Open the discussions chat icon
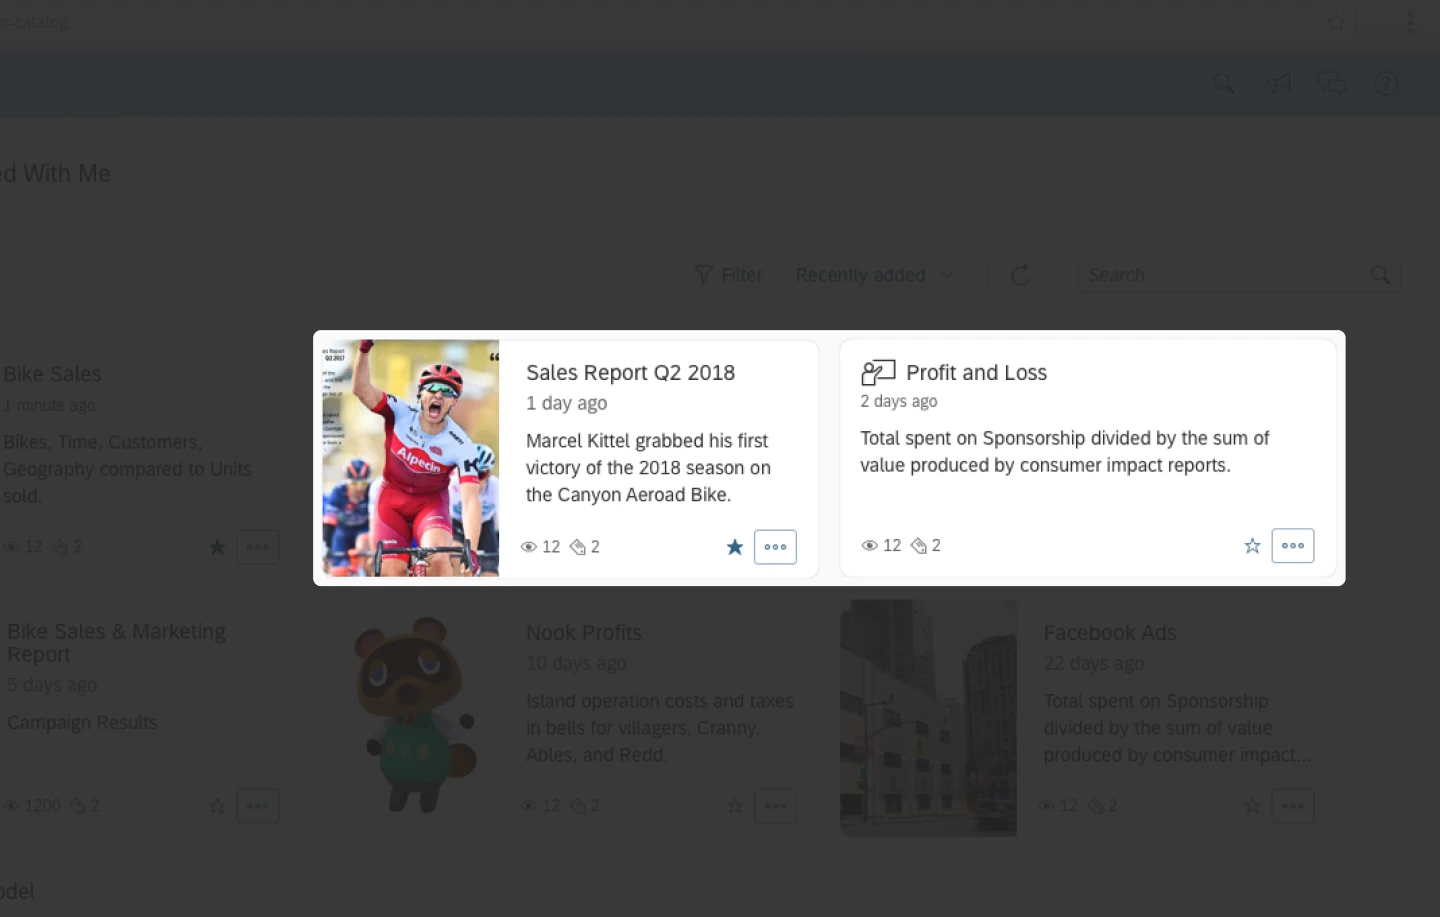 coord(1331,83)
